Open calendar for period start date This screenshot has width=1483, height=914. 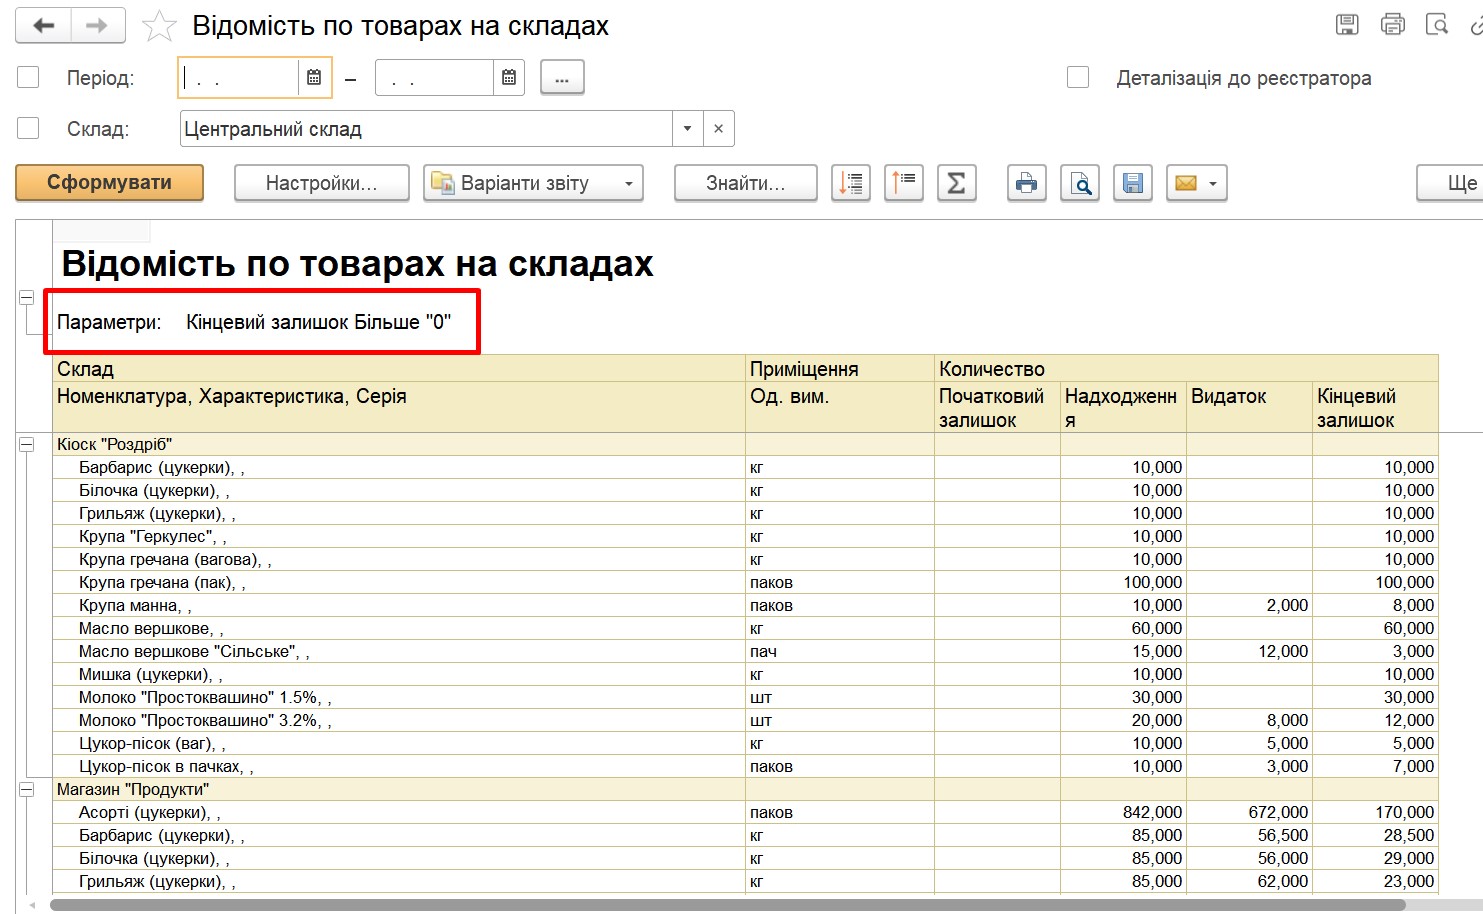(x=313, y=78)
